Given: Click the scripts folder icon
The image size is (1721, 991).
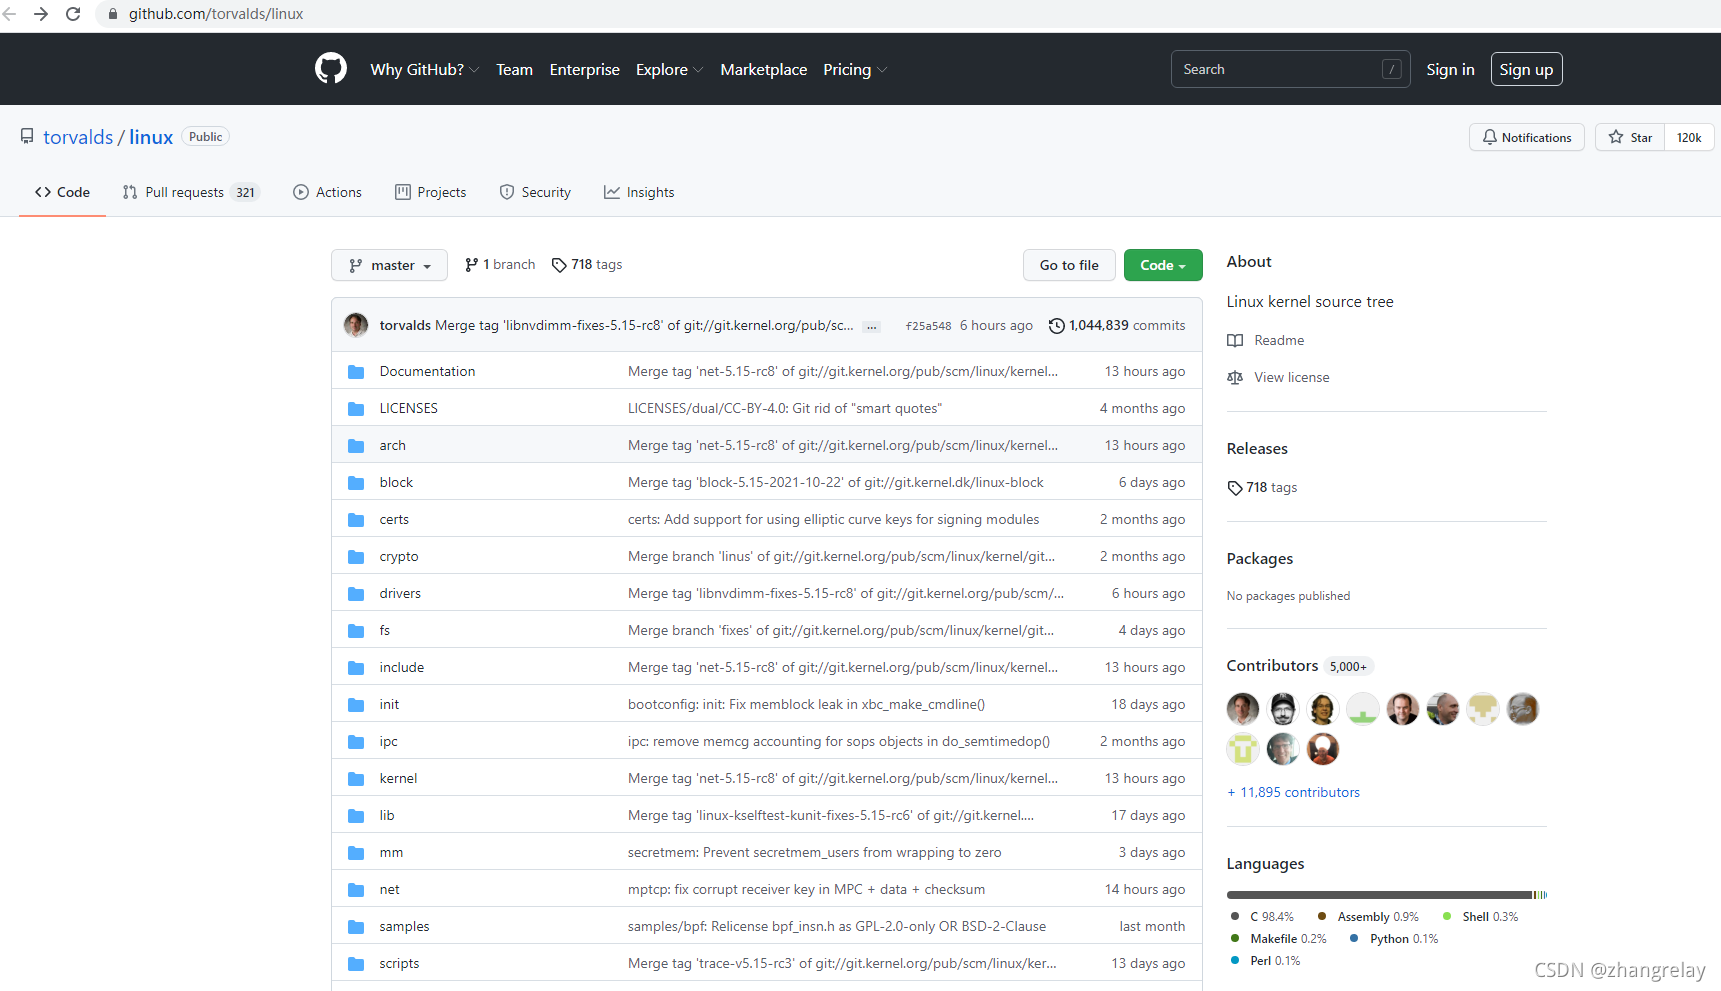Looking at the screenshot, I should (x=356, y=964).
